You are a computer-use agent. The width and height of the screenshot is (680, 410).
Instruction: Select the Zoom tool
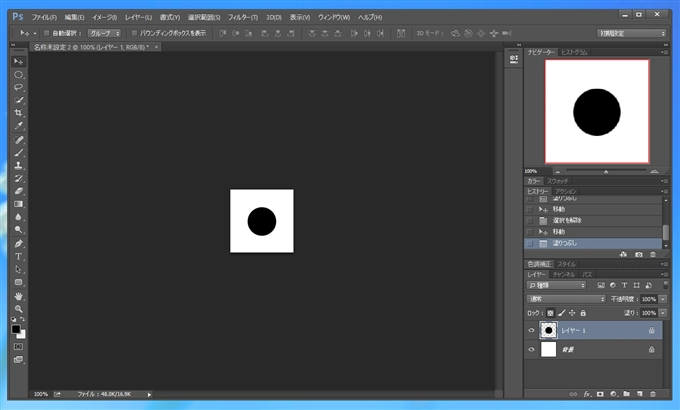(18, 309)
